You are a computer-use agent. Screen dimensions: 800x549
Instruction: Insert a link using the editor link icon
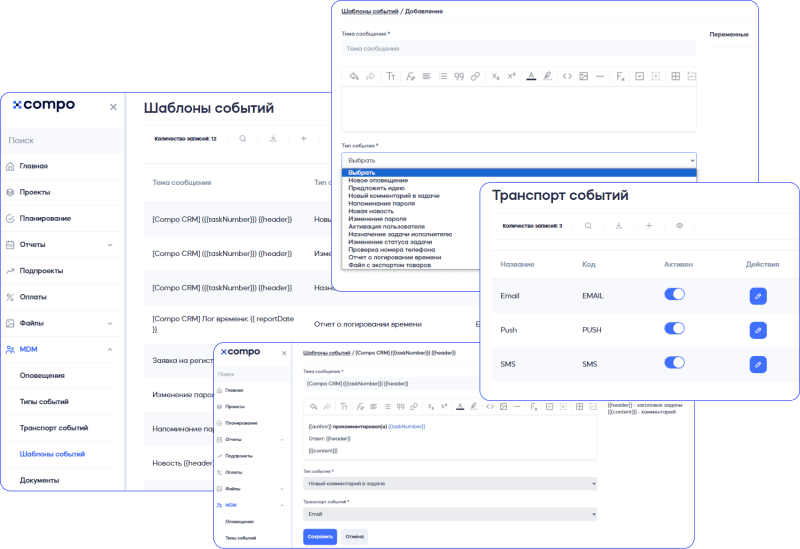tap(475, 76)
